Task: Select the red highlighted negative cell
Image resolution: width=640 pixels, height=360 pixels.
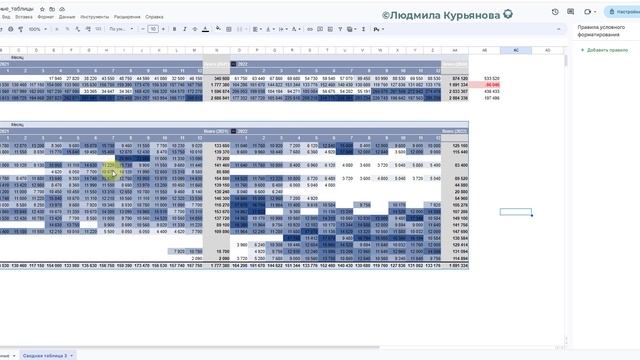Action: [484, 85]
